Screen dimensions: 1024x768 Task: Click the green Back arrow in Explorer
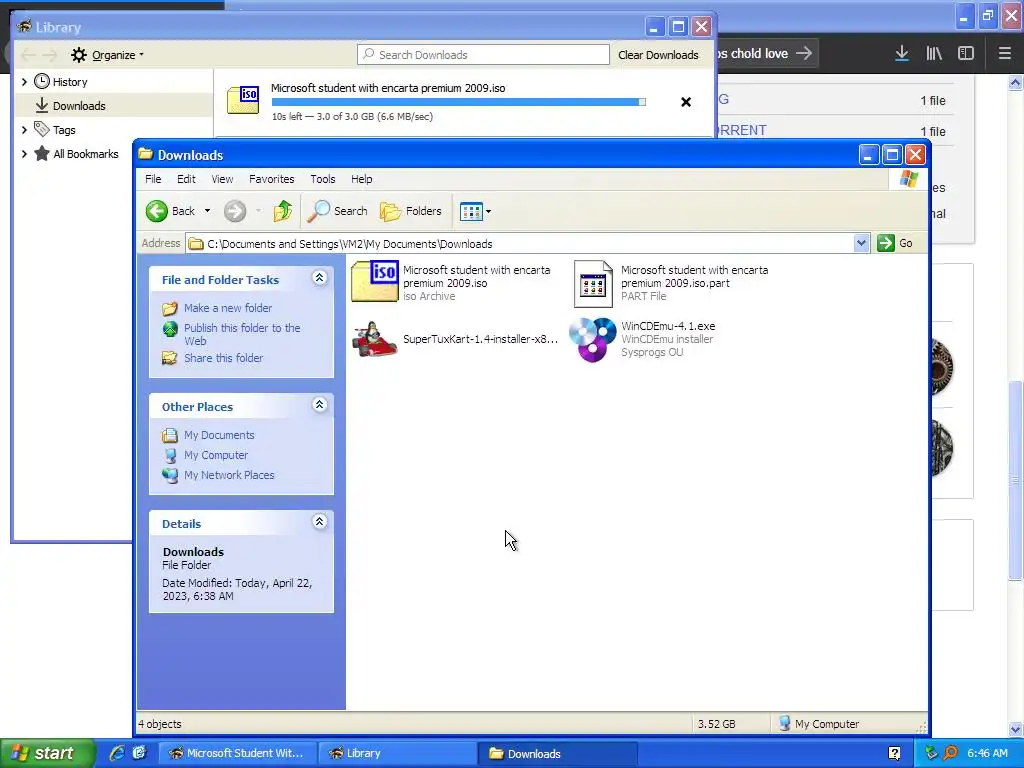(157, 211)
